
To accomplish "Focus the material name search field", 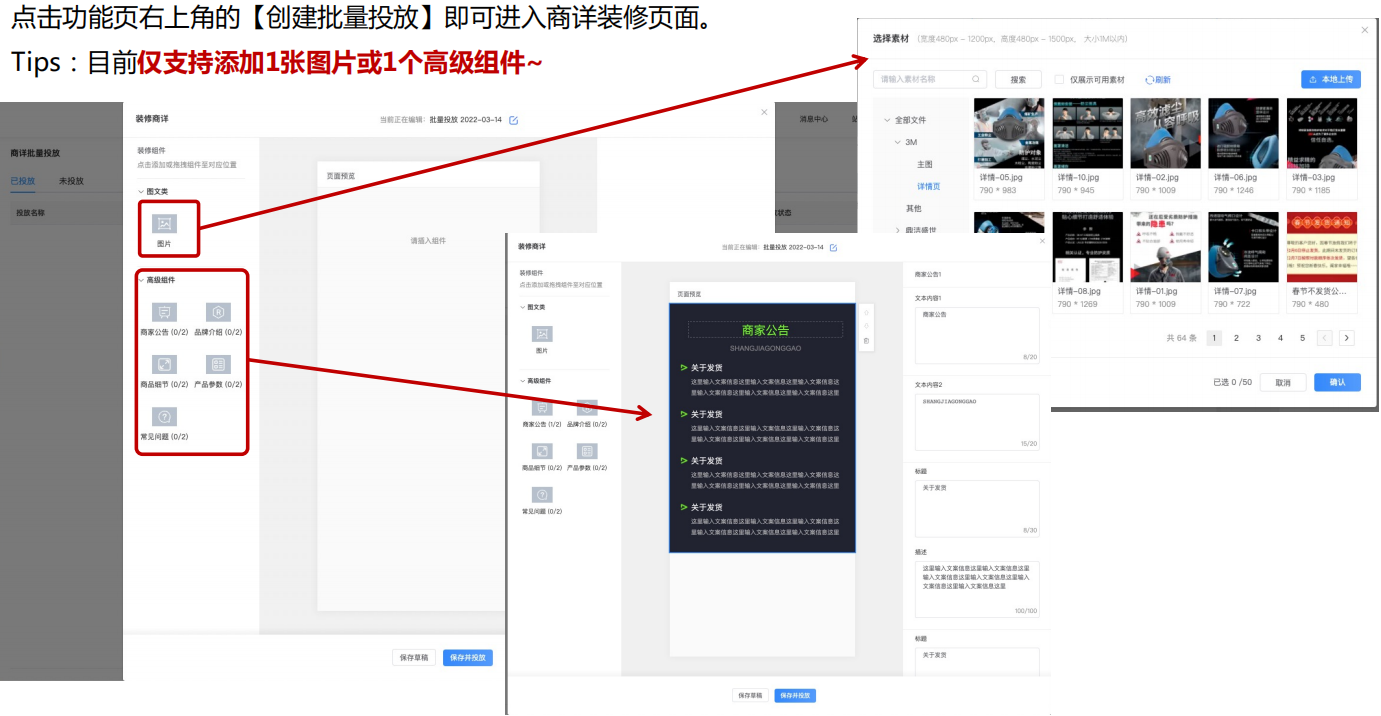I will coord(930,80).
